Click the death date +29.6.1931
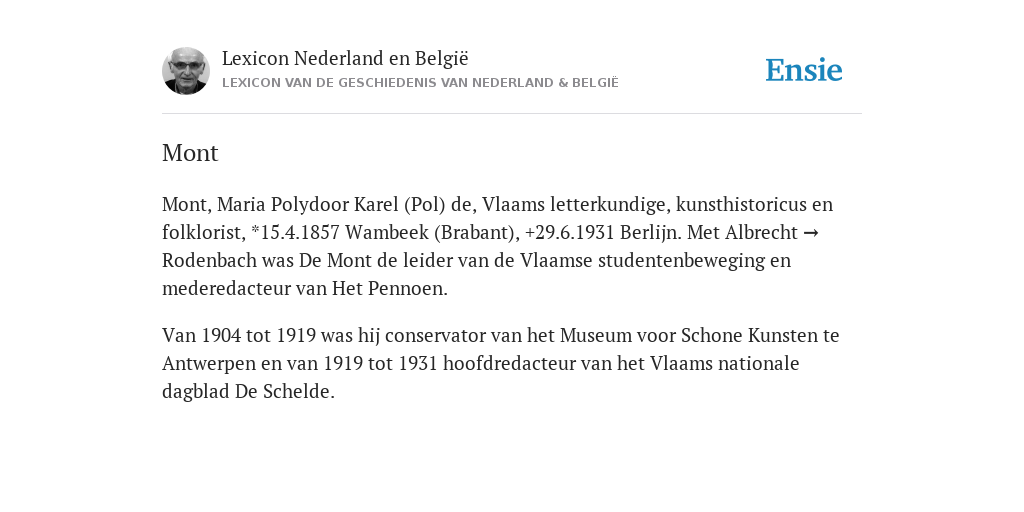Screen dimensions: 1024x512 pyautogui.click(x=569, y=232)
